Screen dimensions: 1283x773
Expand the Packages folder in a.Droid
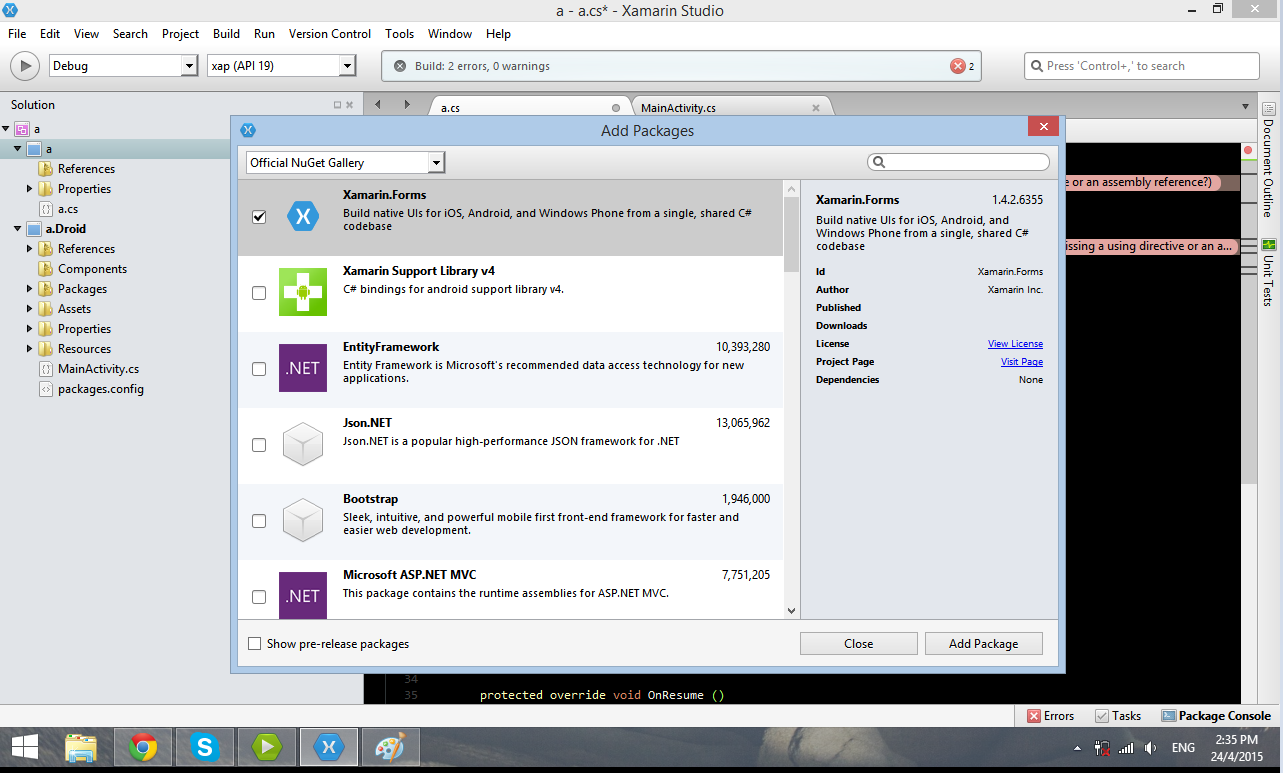[x=29, y=289]
